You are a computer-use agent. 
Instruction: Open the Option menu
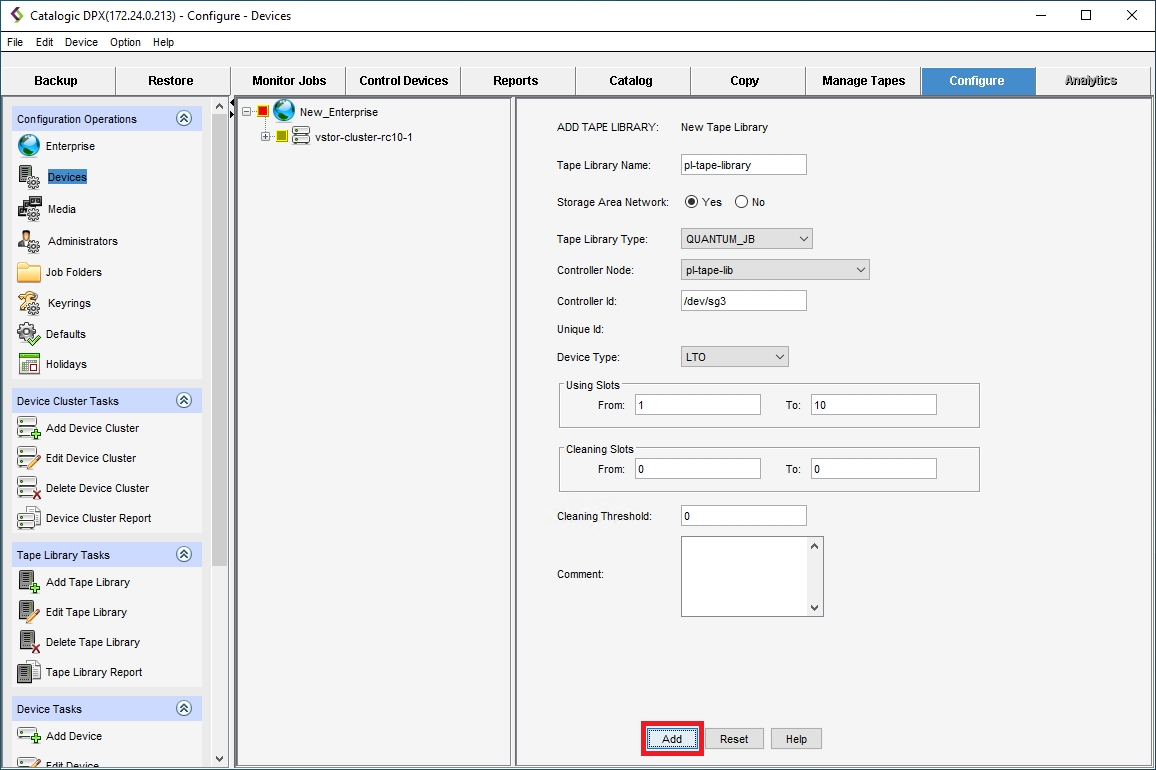[125, 42]
